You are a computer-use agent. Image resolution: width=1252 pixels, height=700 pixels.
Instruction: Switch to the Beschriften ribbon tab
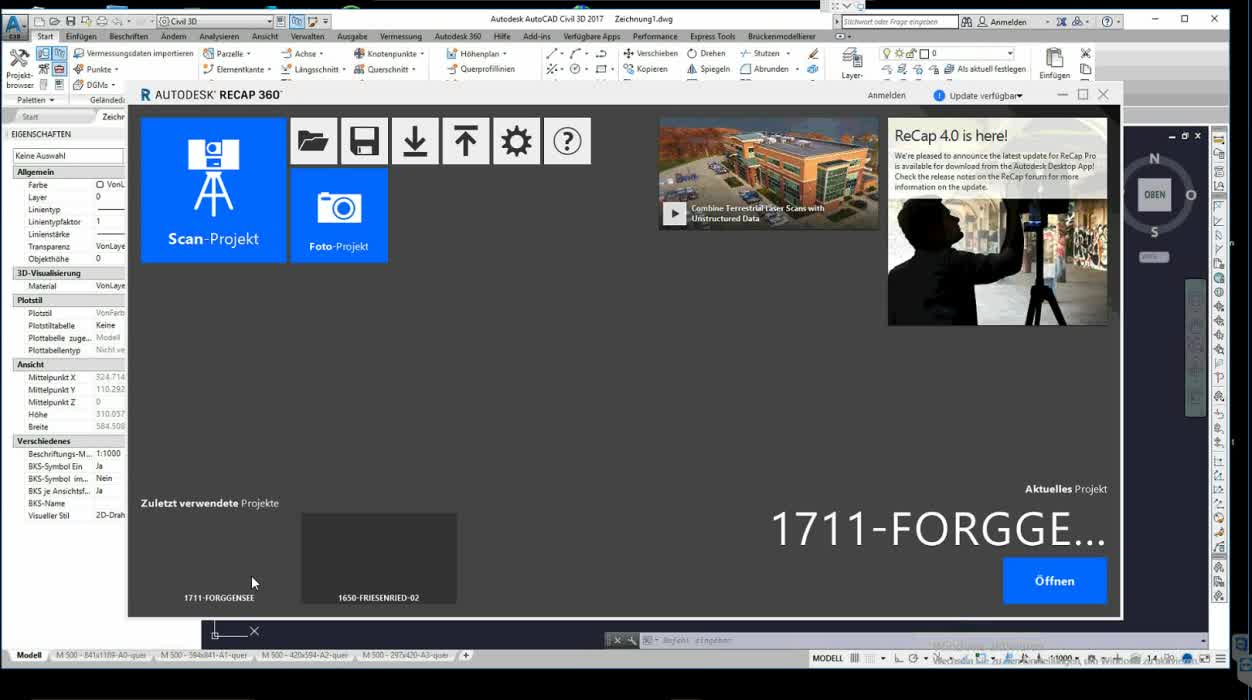pos(128,36)
